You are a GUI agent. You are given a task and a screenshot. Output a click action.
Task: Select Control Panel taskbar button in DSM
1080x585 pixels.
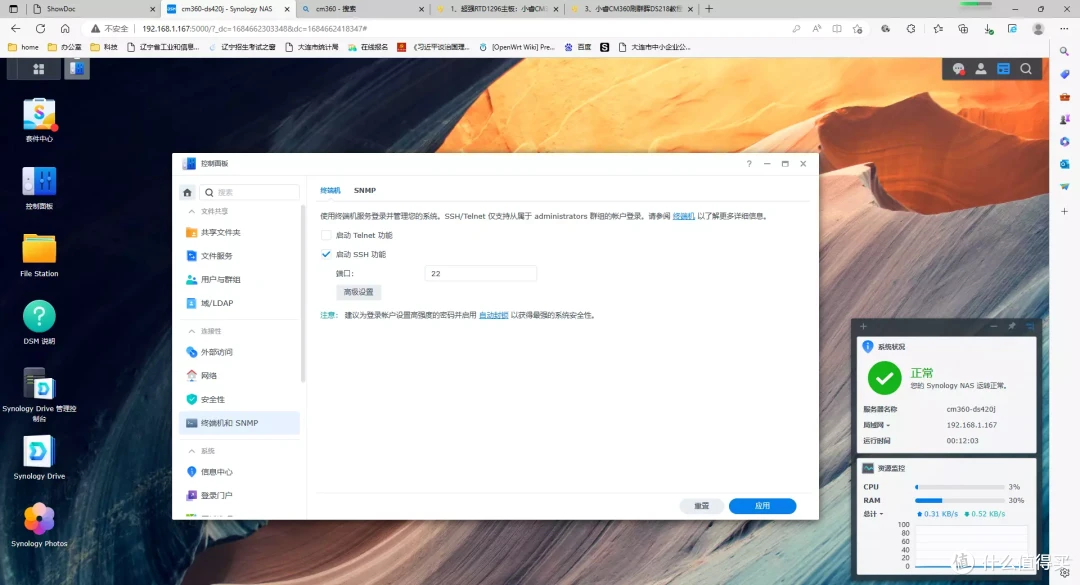[77, 69]
